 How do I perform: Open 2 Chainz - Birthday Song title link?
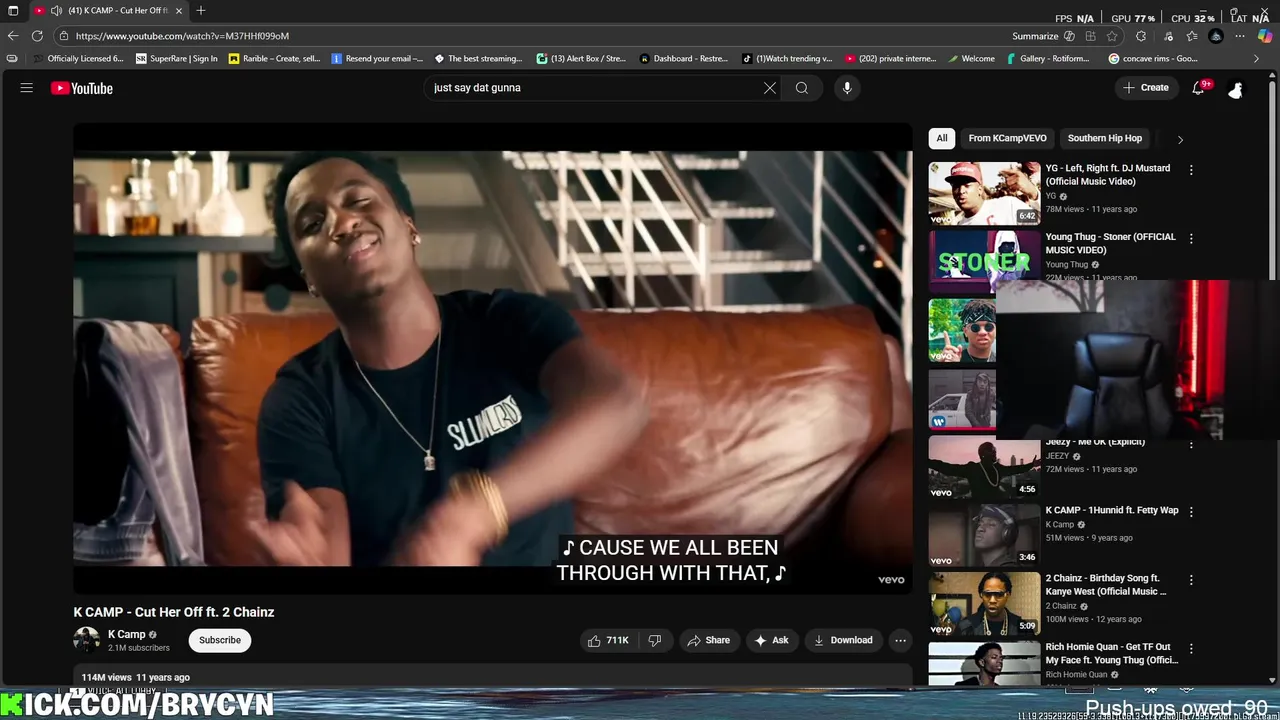[x=1106, y=585]
